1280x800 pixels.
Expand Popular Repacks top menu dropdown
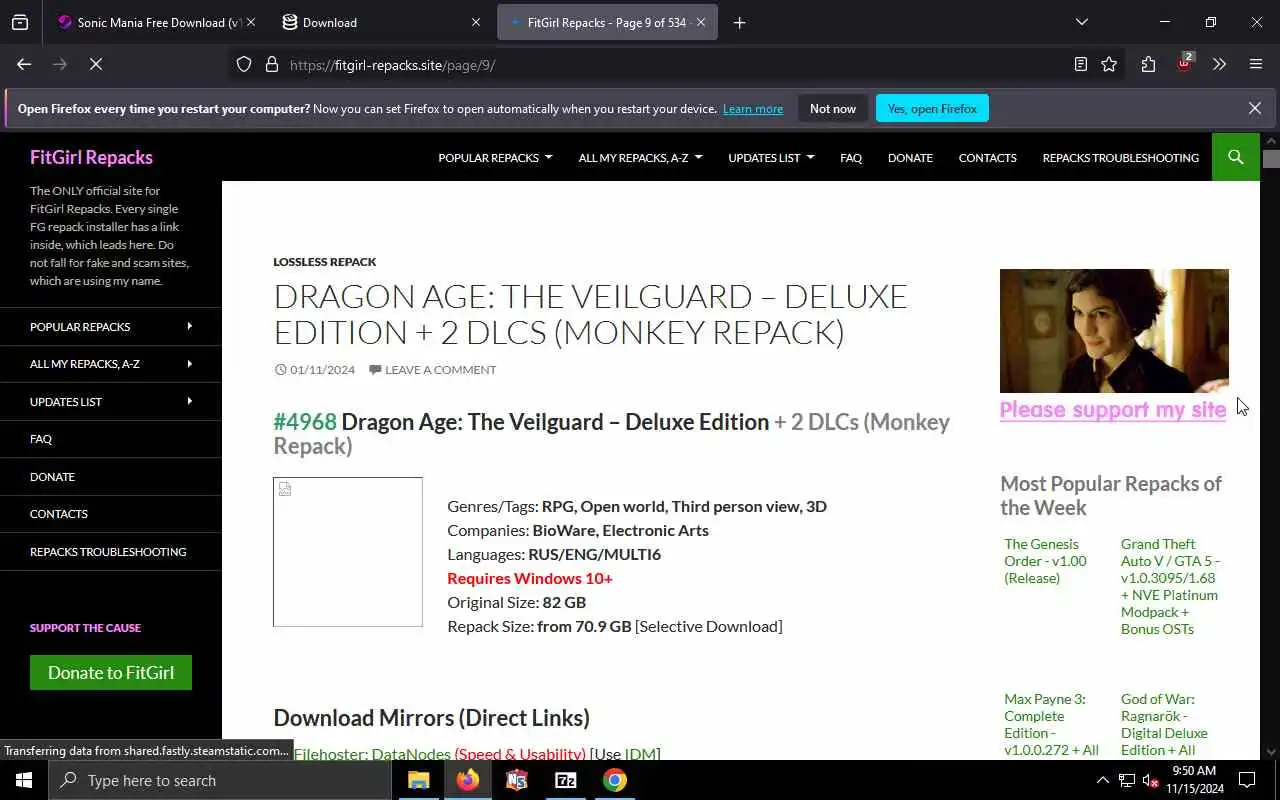495,157
